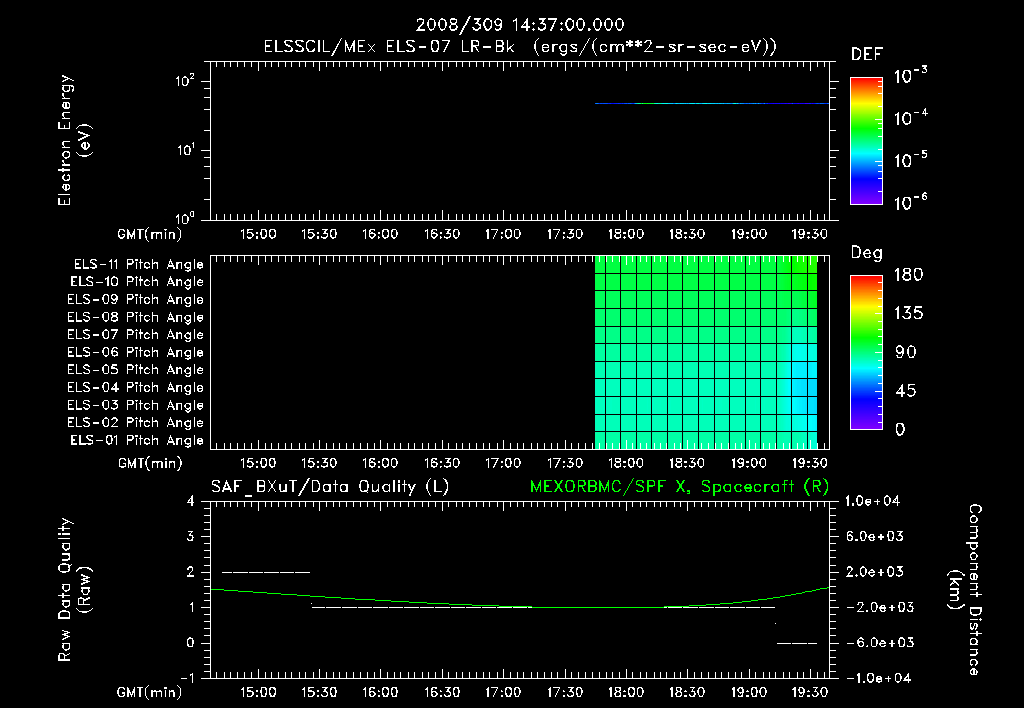Select the ELS-05 Pitch Angle row label
This screenshot has height=708, width=1024.
[x=135, y=370]
